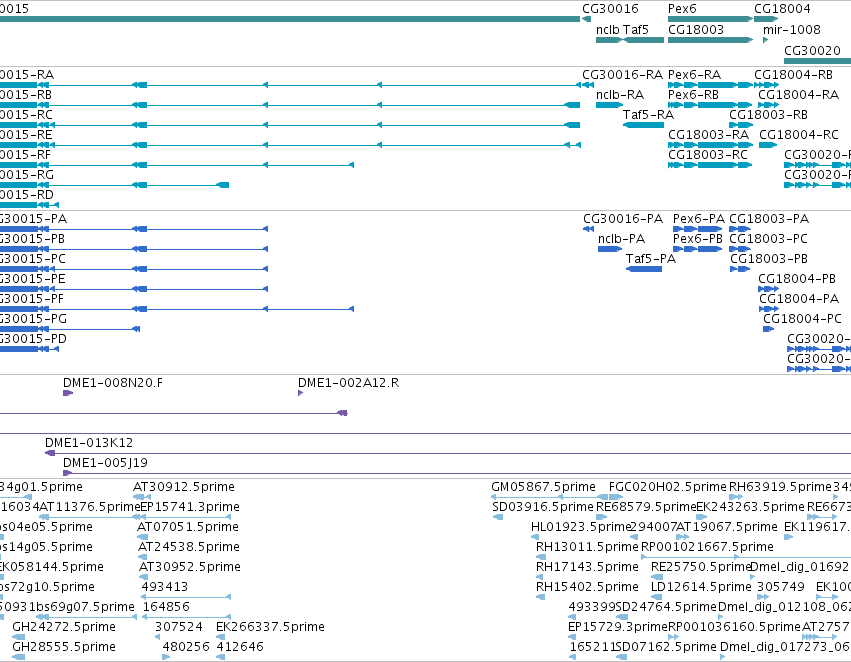Open the EK266337.5prime EST label
The width and height of the screenshot is (851, 662).
(270, 627)
